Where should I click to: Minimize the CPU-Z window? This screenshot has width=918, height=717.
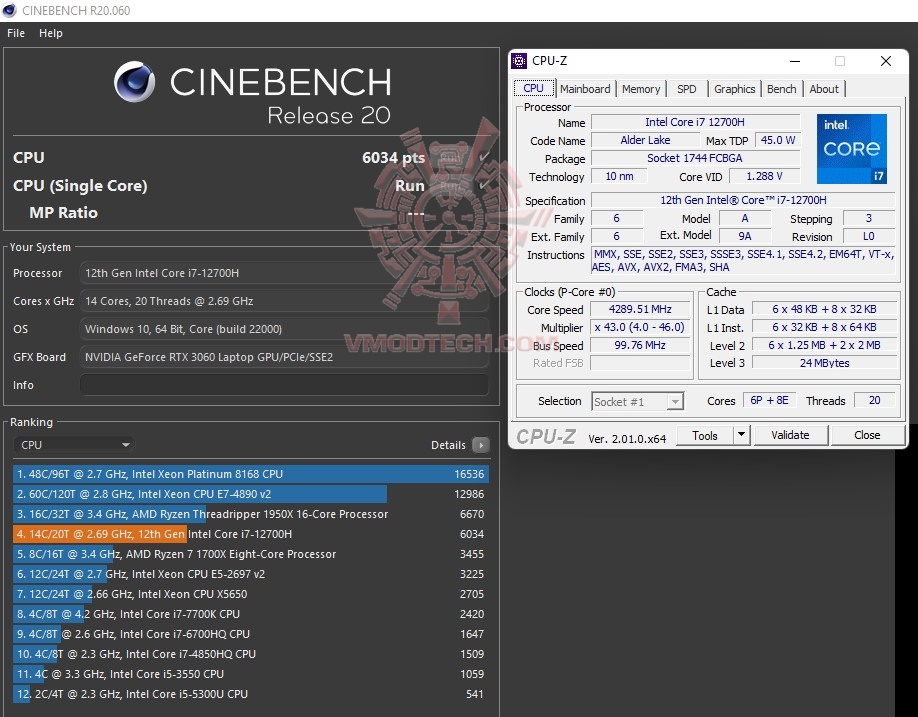[x=794, y=61]
